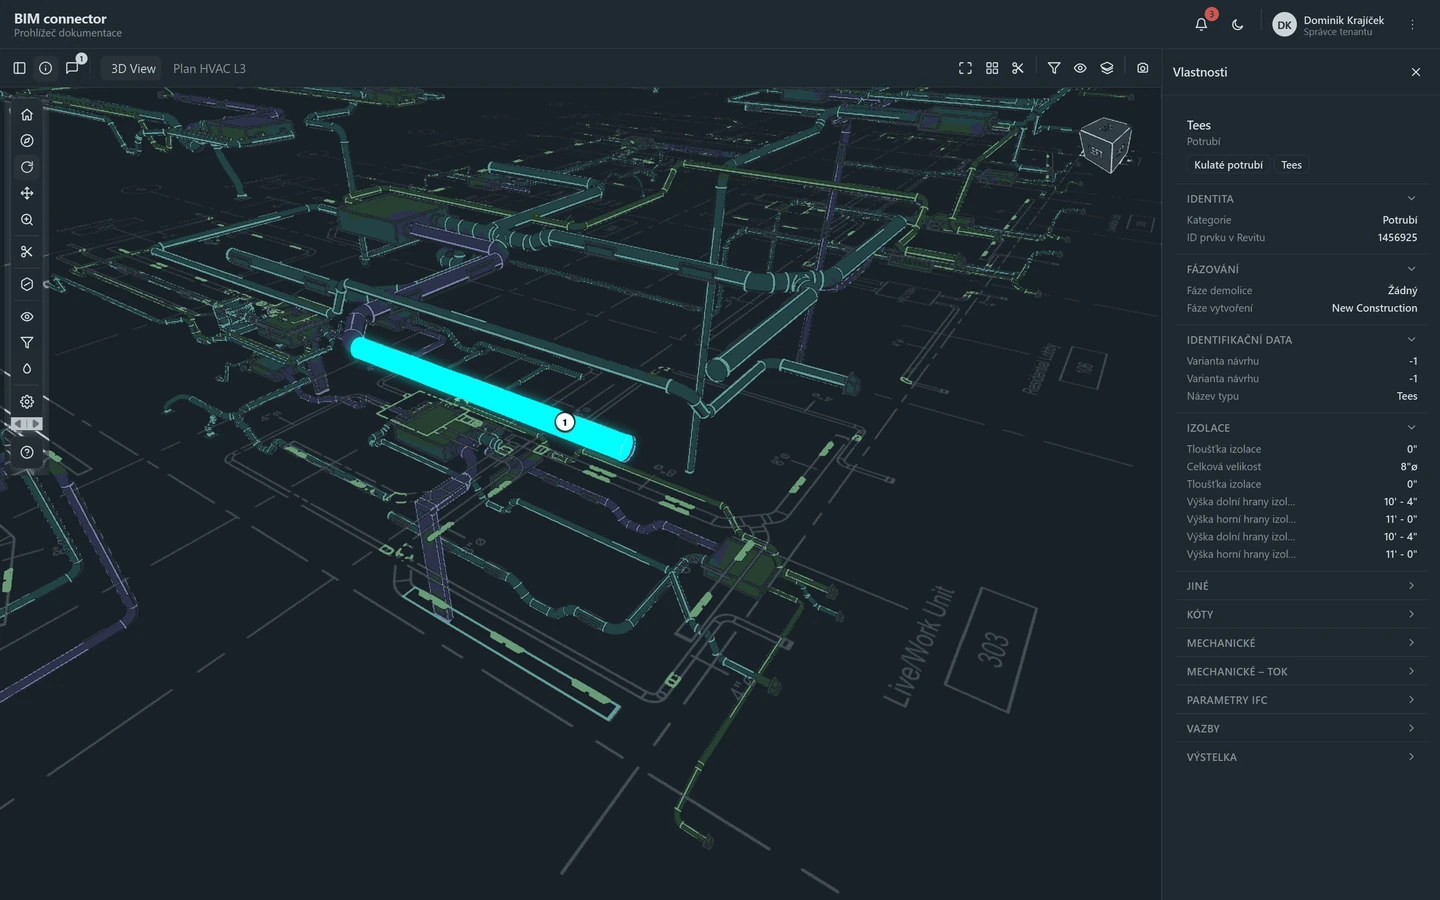Click the Tees tag chip

pos(1291,165)
